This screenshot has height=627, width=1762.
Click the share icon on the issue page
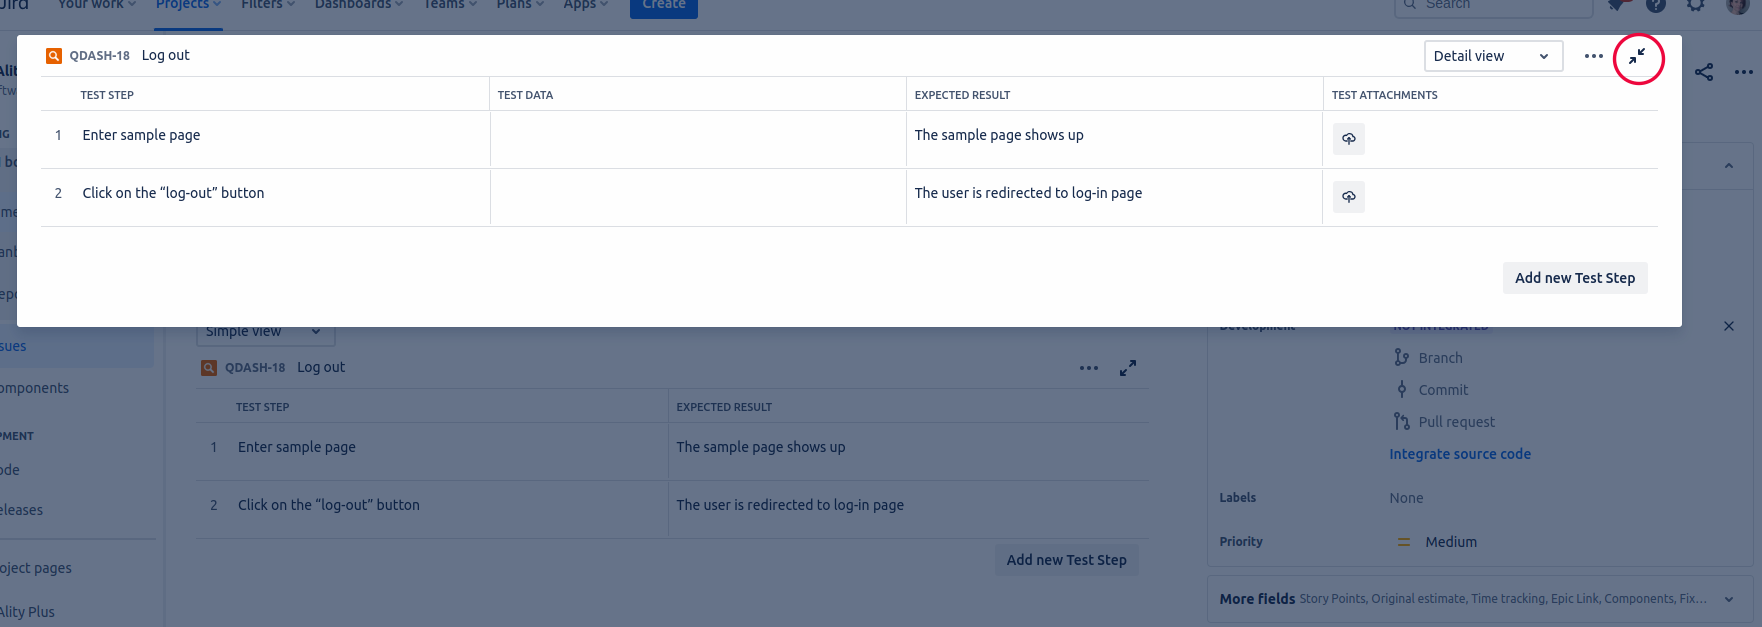(x=1704, y=72)
